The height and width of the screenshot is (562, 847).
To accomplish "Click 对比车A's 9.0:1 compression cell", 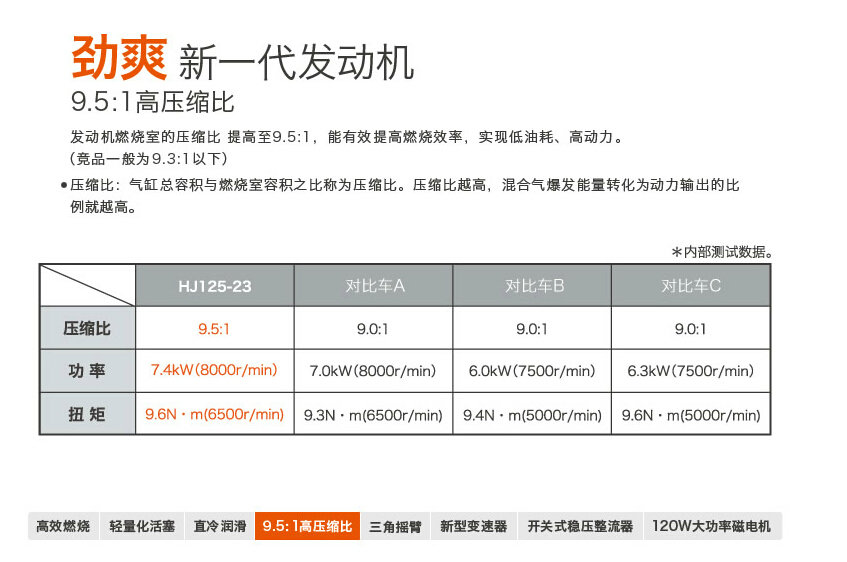I will 373,328.
